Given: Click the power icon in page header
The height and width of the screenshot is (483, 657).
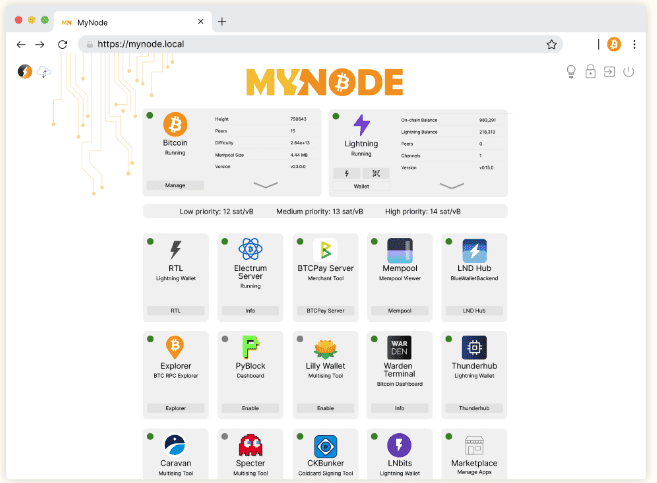Looking at the screenshot, I should (629, 72).
